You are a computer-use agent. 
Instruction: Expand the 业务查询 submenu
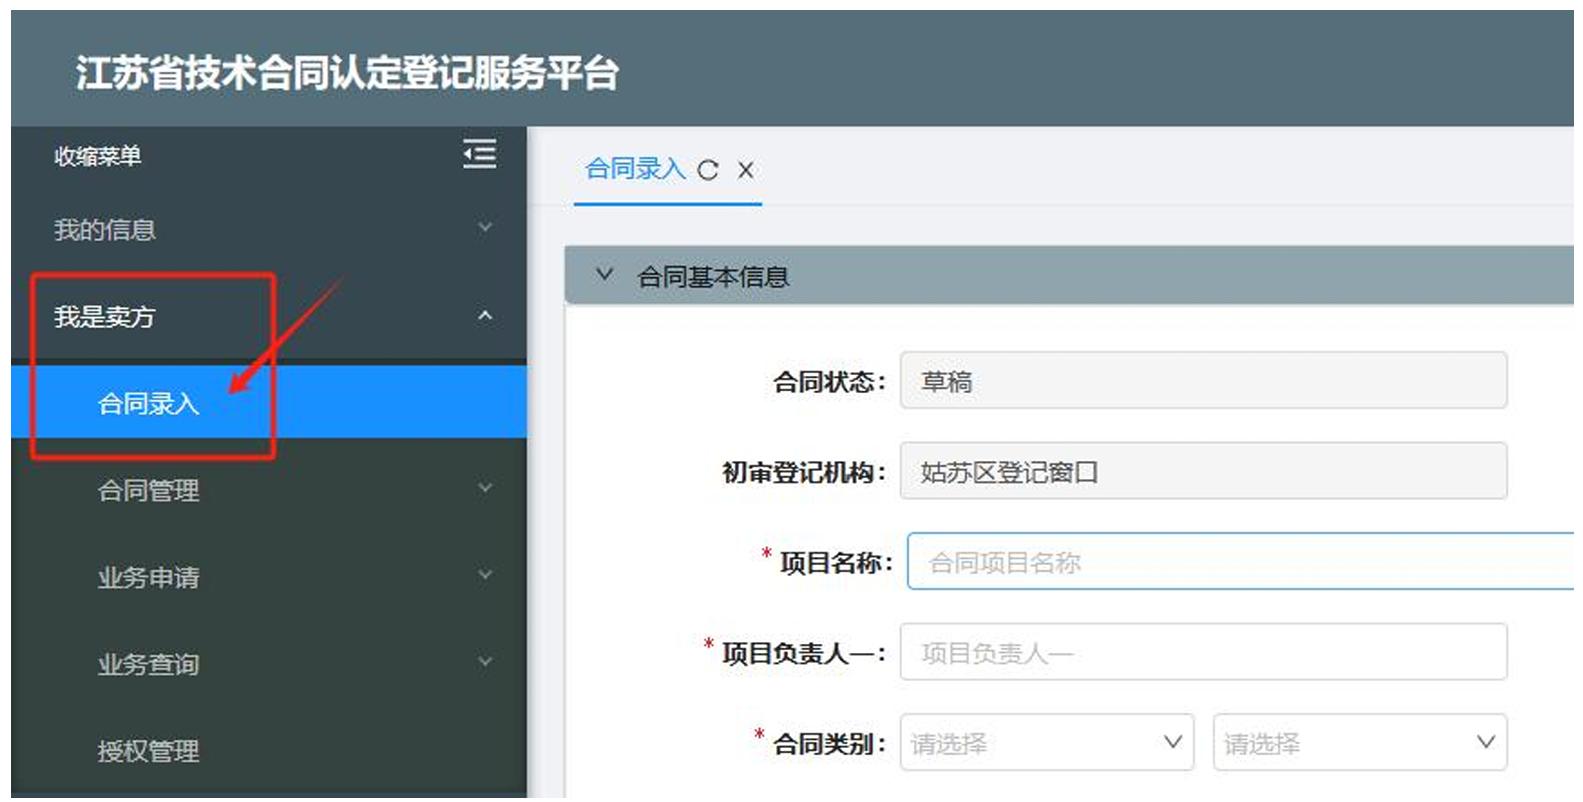click(268, 664)
